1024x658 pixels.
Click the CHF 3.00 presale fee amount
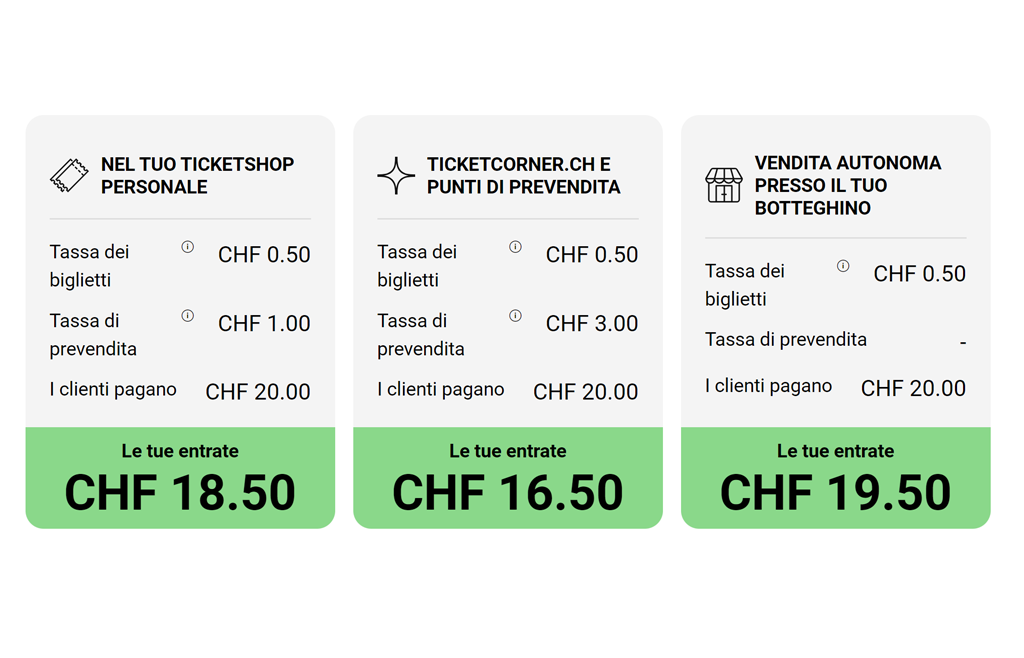click(592, 324)
